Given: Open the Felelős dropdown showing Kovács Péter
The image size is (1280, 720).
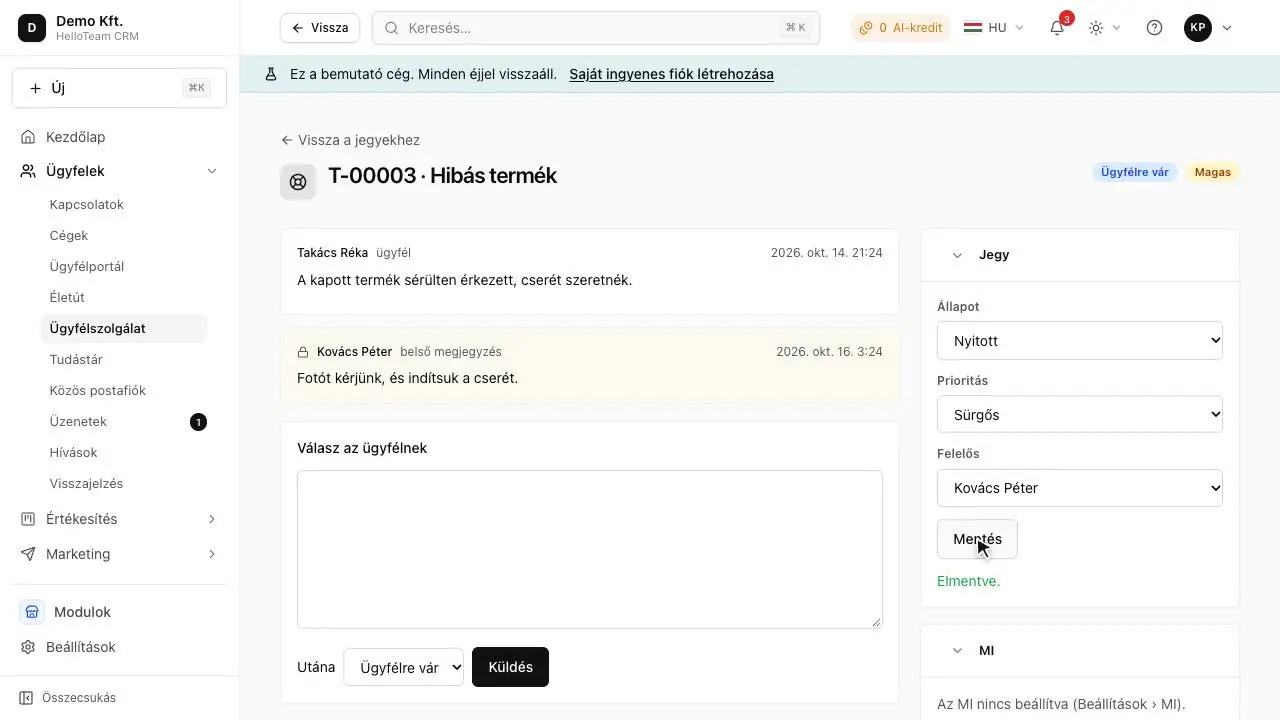Looking at the screenshot, I should click(1080, 488).
